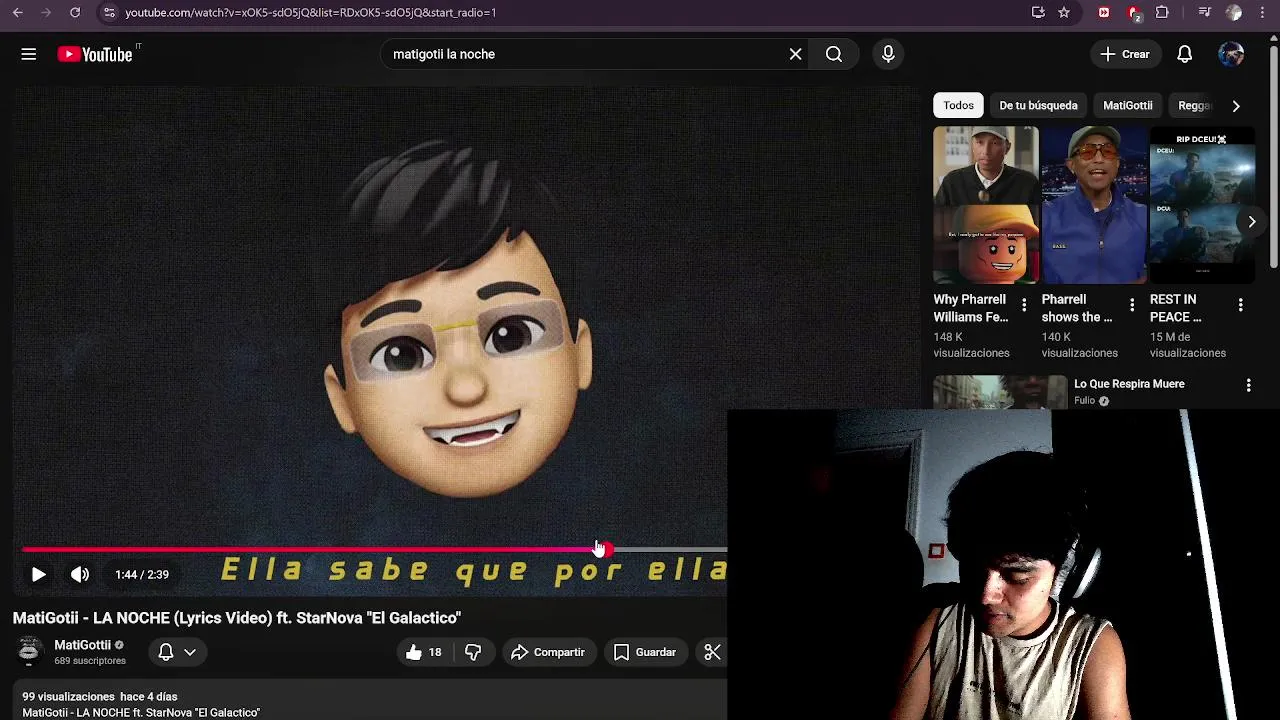Open the YouTube hamburger guide menu
Screen dimensions: 1280x720
tap(29, 54)
